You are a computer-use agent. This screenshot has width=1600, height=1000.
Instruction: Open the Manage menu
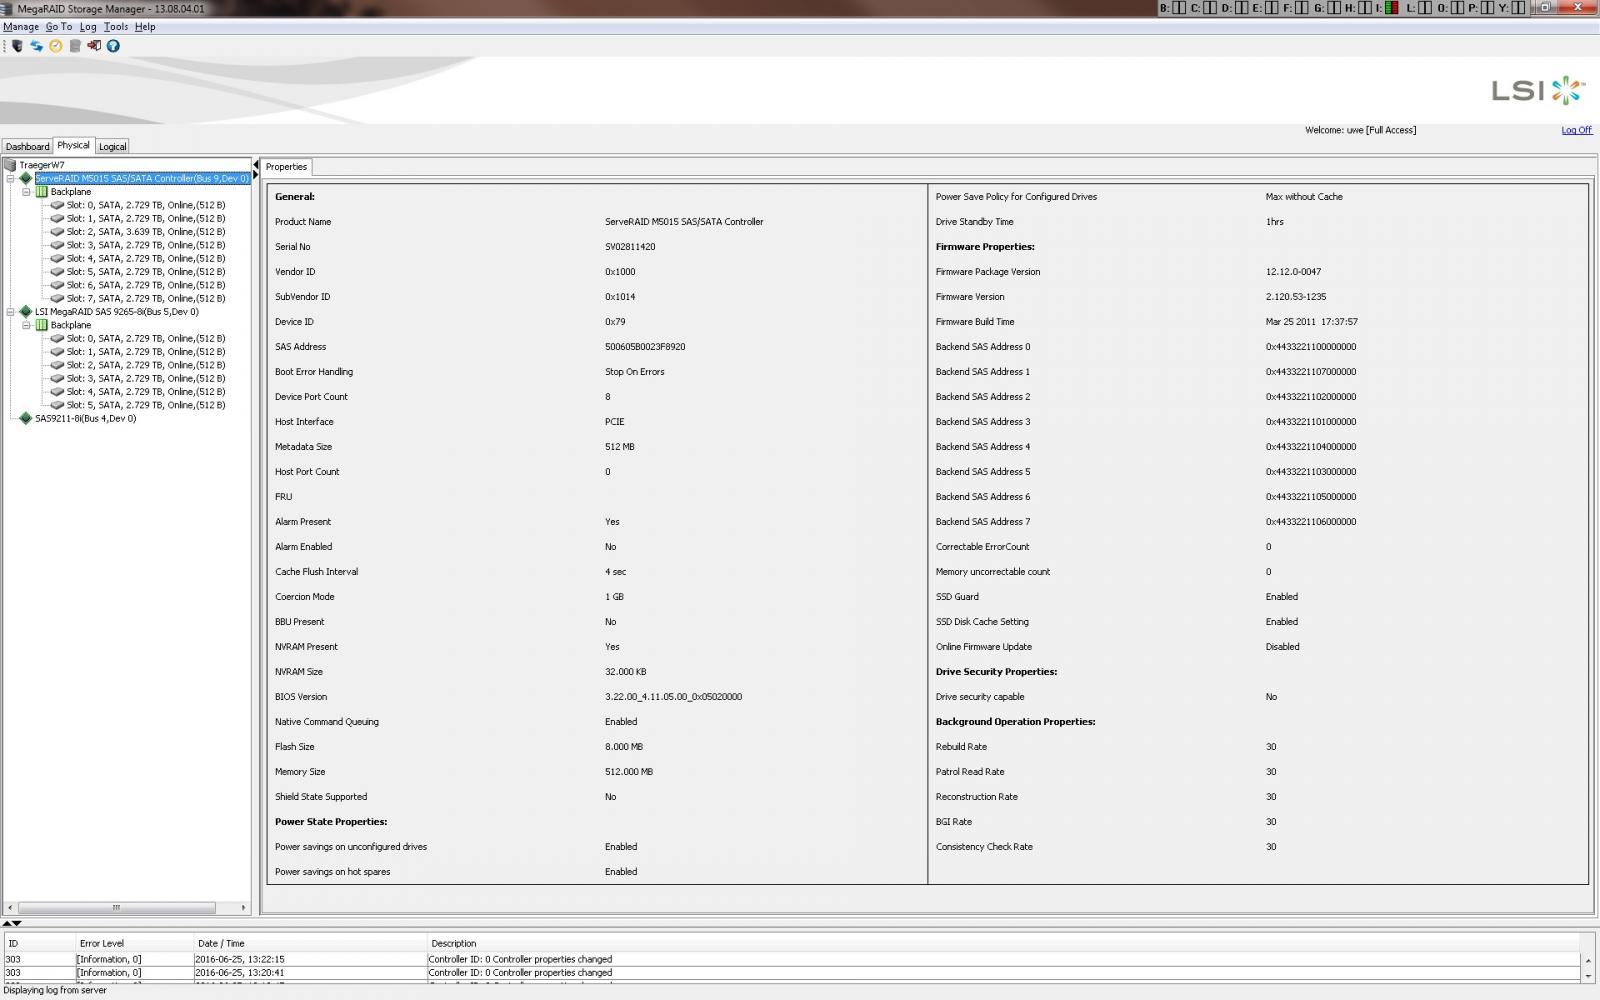[x=21, y=27]
